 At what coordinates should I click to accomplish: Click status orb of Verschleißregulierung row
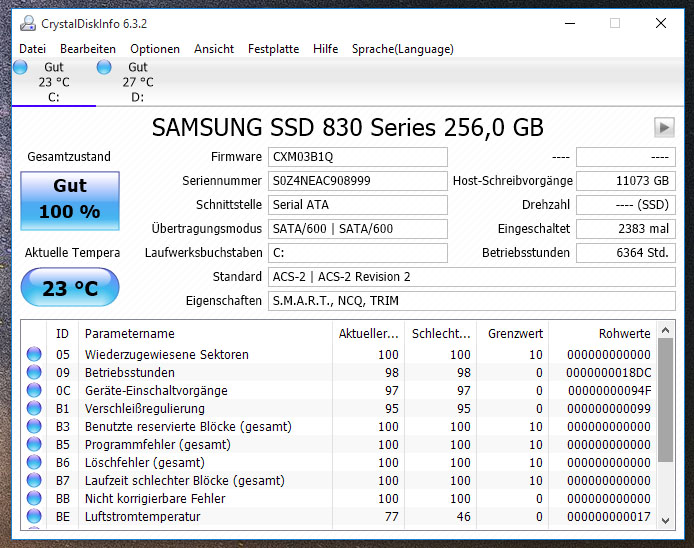(34, 408)
